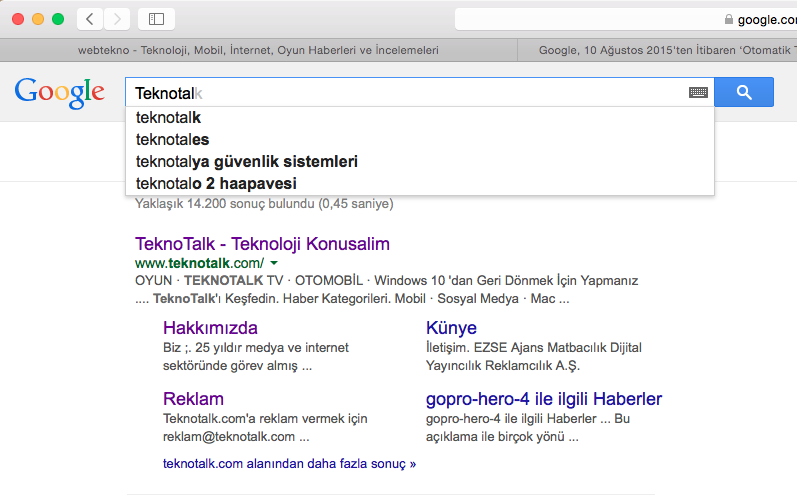The width and height of the screenshot is (797, 498).
Task: Open the Reklam sitelink
Action: pyautogui.click(x=193, y=399)
